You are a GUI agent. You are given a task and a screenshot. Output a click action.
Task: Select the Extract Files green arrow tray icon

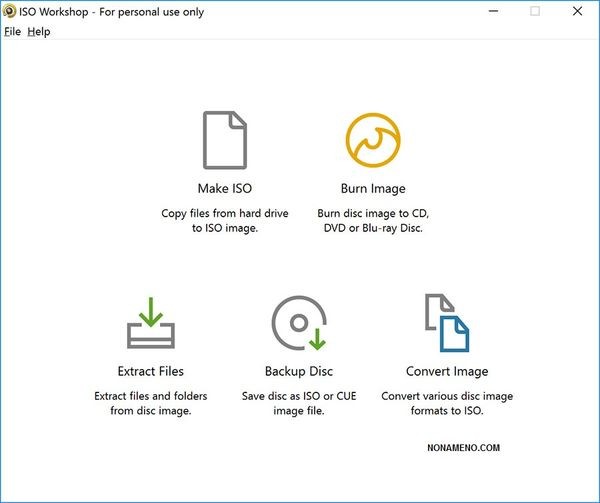pos(151,323)
